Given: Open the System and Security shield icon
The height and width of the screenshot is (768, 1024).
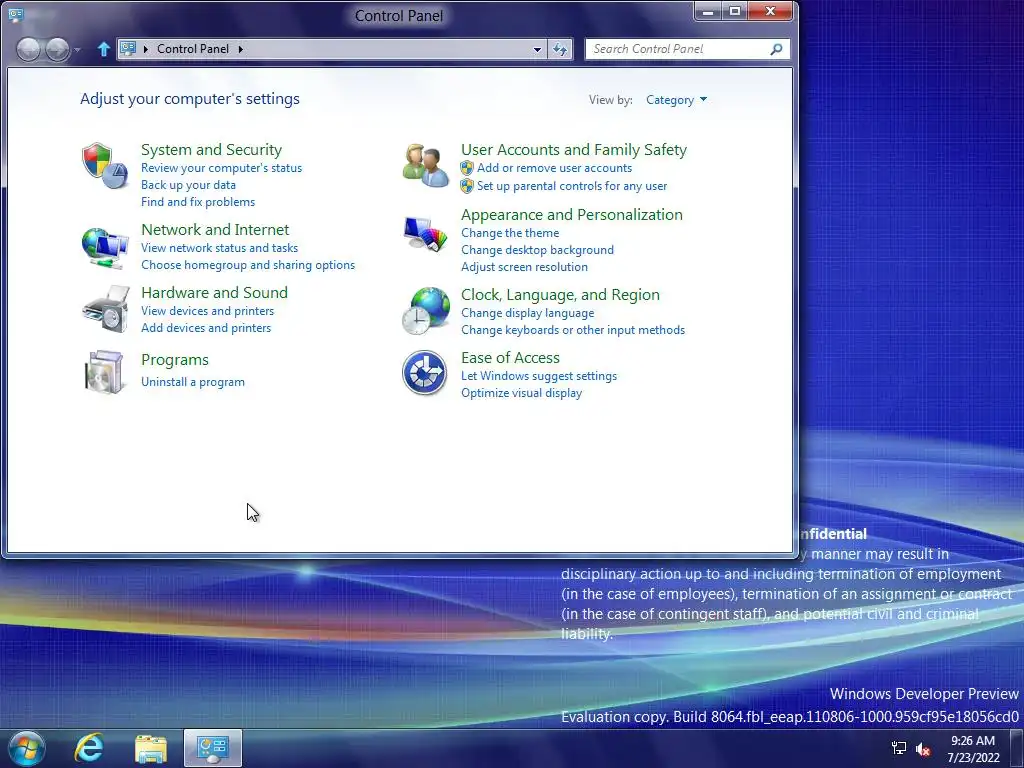Looking at the screenshot, I should tap(104, 166).
